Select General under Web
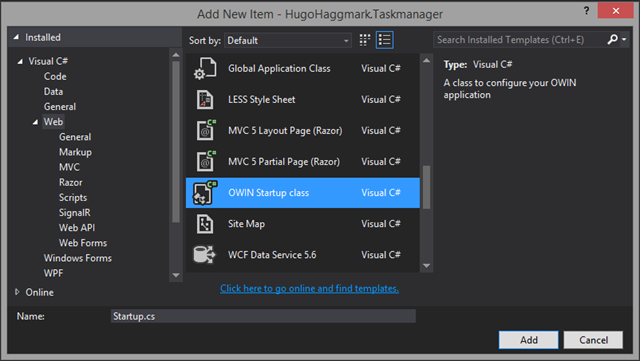This screenshot has height=361, width=640. point(75,137)
